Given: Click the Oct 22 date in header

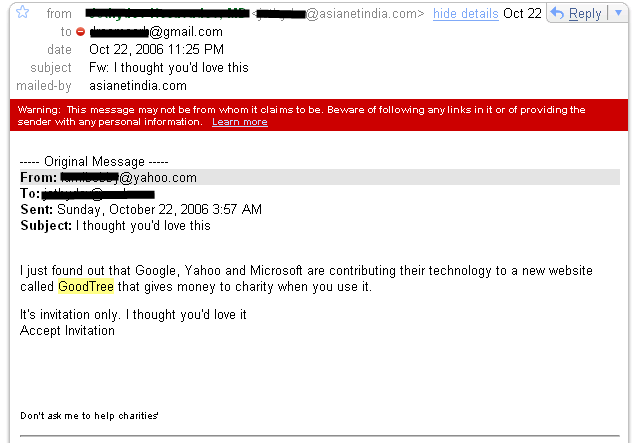Looking at the screenshot, I should pyautogui.click(x=522, y=14).
